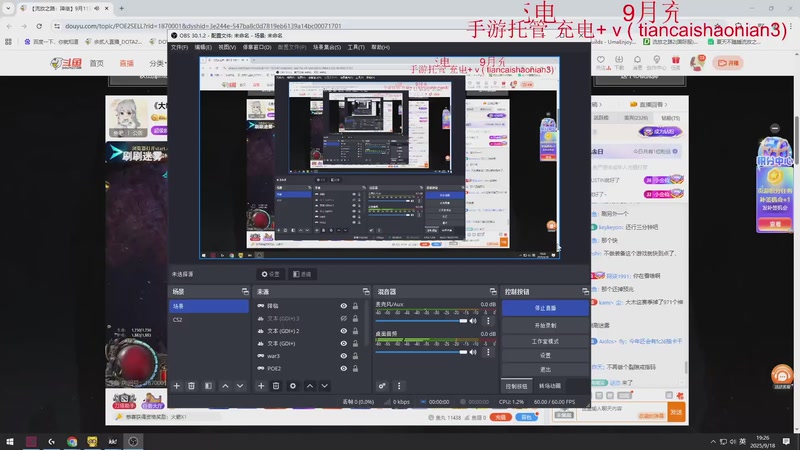Expand Douyu 分类 category dropdown

point(158,63)
